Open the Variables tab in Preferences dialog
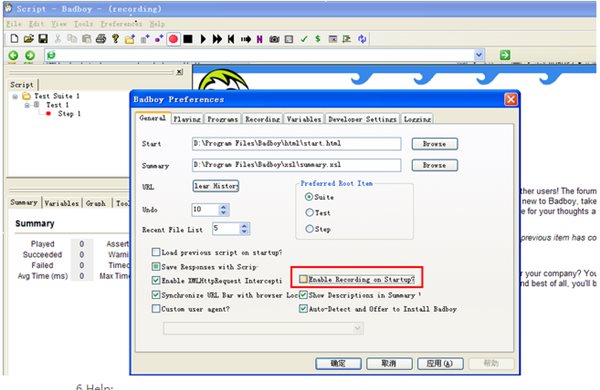Image resolution: width=600 pixels, height=390 pixels. point(304,119)
